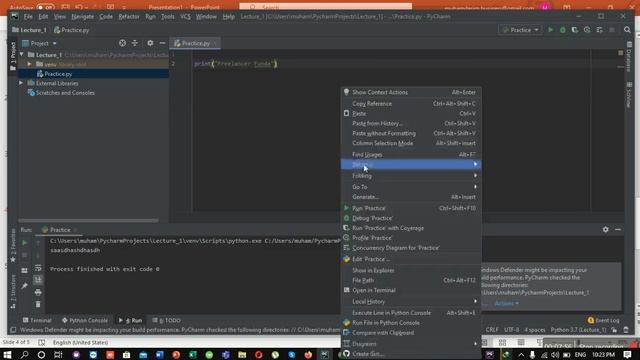Image resolution: width=640 pixels, height=360 pixels.
Task: Rerun Practice in Run tool window
Action: point(24,243)
